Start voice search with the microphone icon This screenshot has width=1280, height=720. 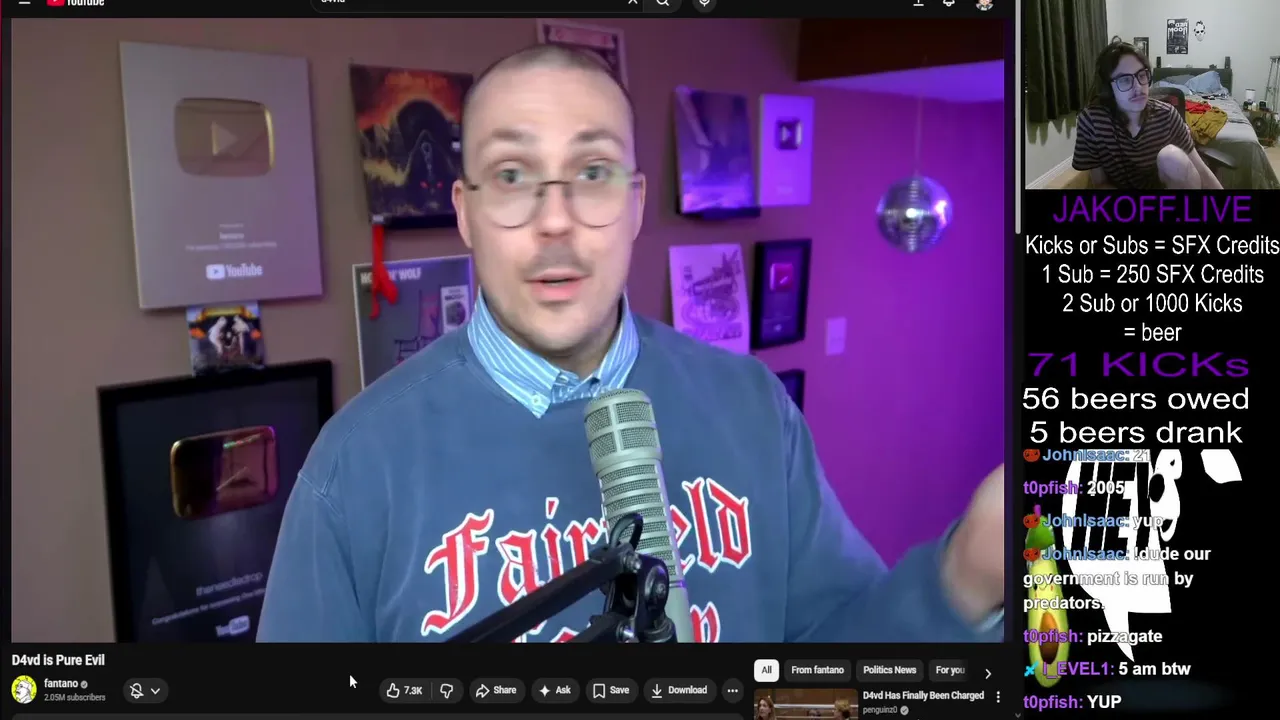[704, 3]
